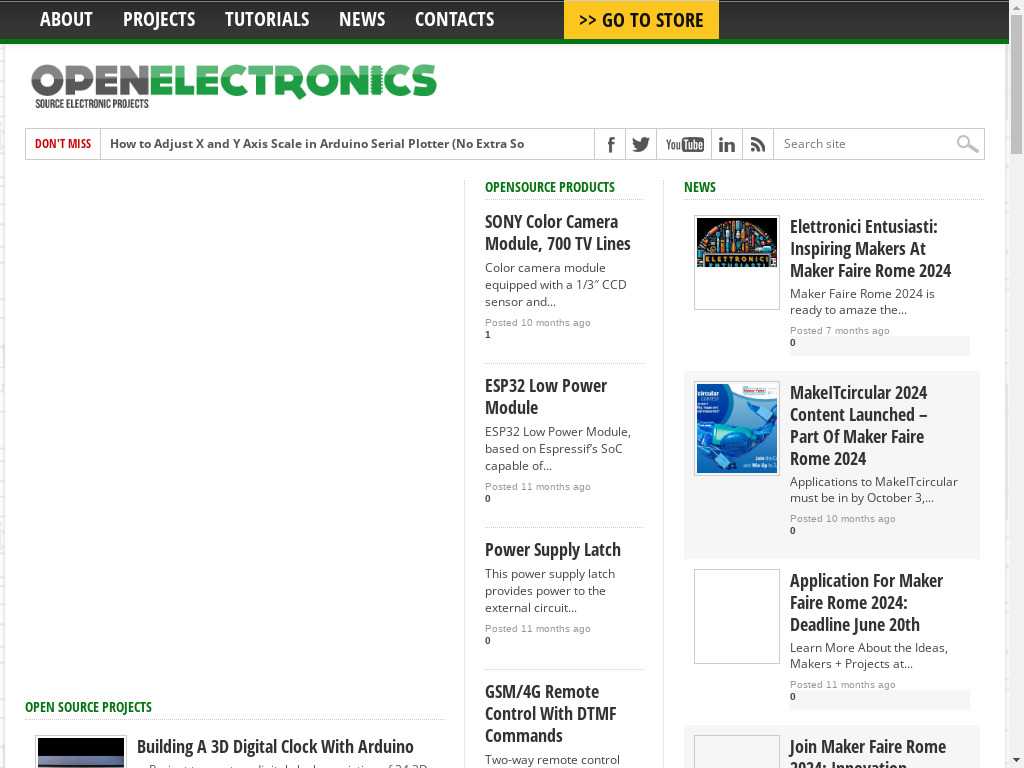This screenshot has width=1024, height=768.
Task: Click the MakeITcircular blue thumbnail image
Action: (x=737, y=428)
